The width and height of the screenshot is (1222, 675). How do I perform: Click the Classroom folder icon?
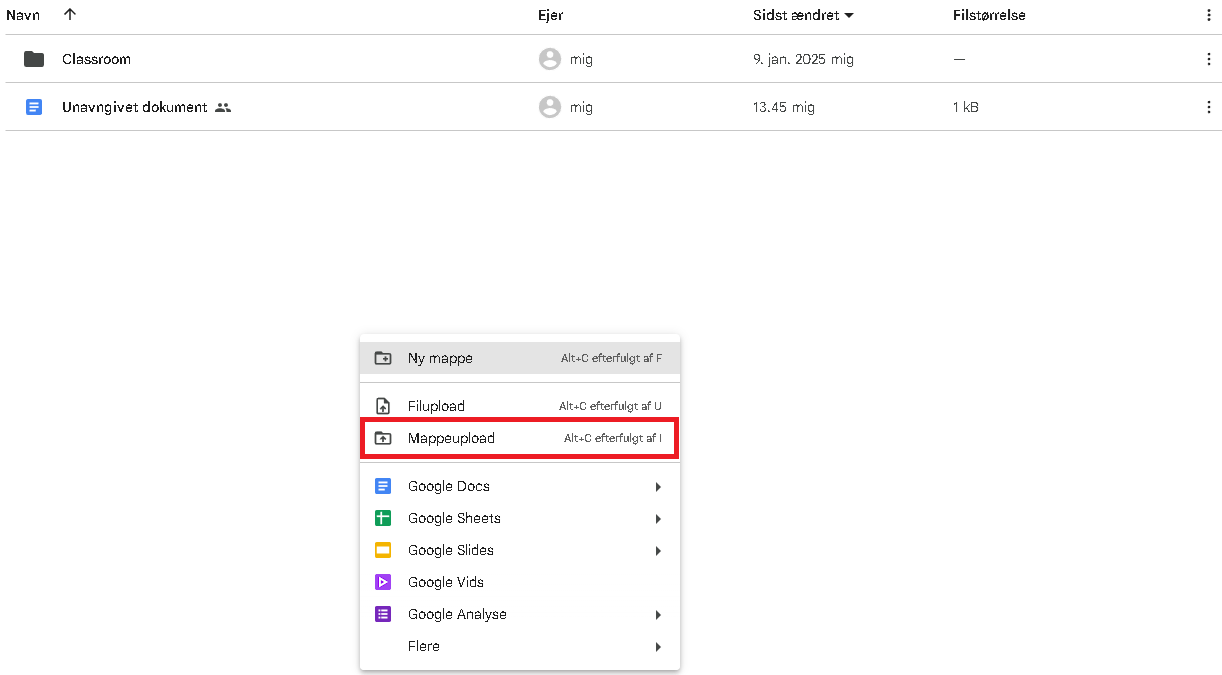[x=34, y=59]
